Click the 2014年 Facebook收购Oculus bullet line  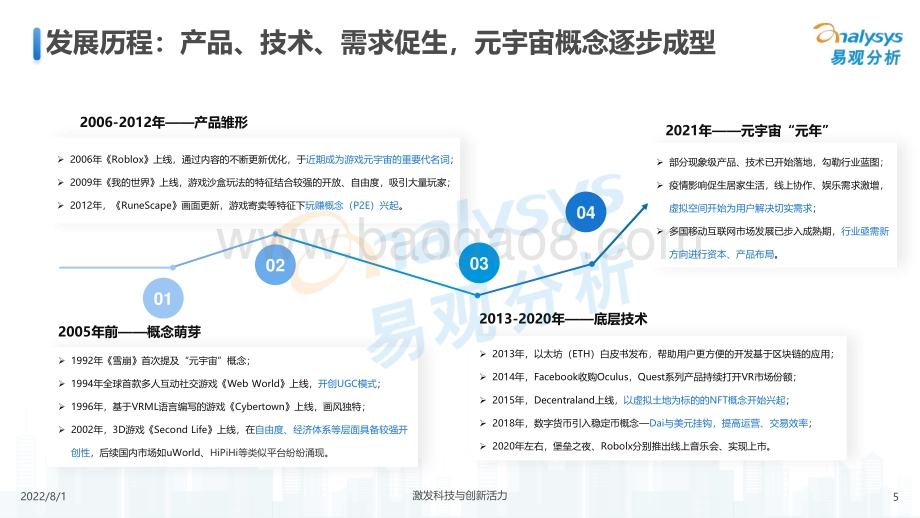click(x=638, y=377)
